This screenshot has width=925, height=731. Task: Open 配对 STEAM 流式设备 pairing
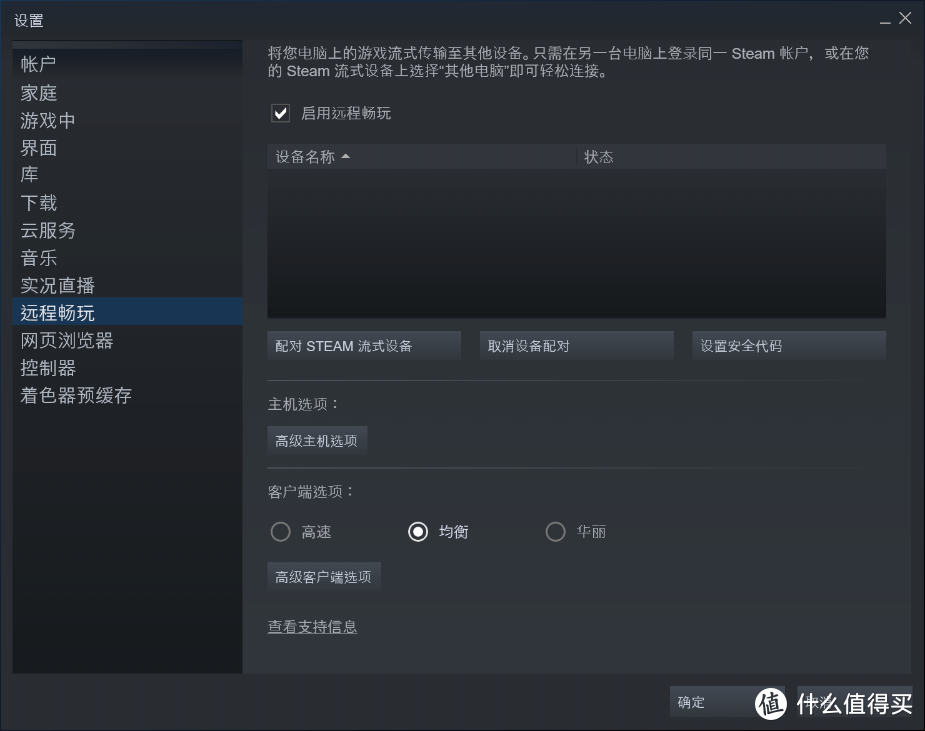364,344
